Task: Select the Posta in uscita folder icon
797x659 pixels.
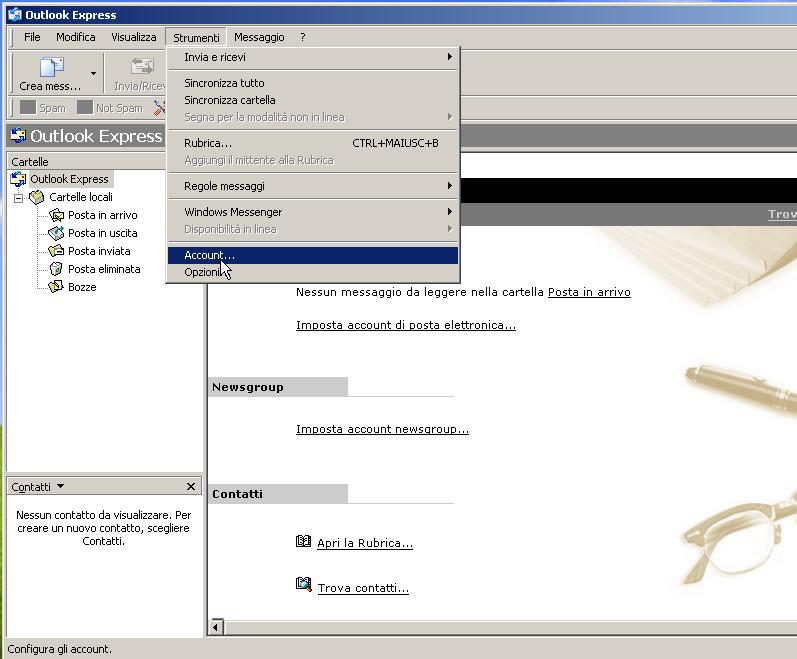Action: pos(57,233)
